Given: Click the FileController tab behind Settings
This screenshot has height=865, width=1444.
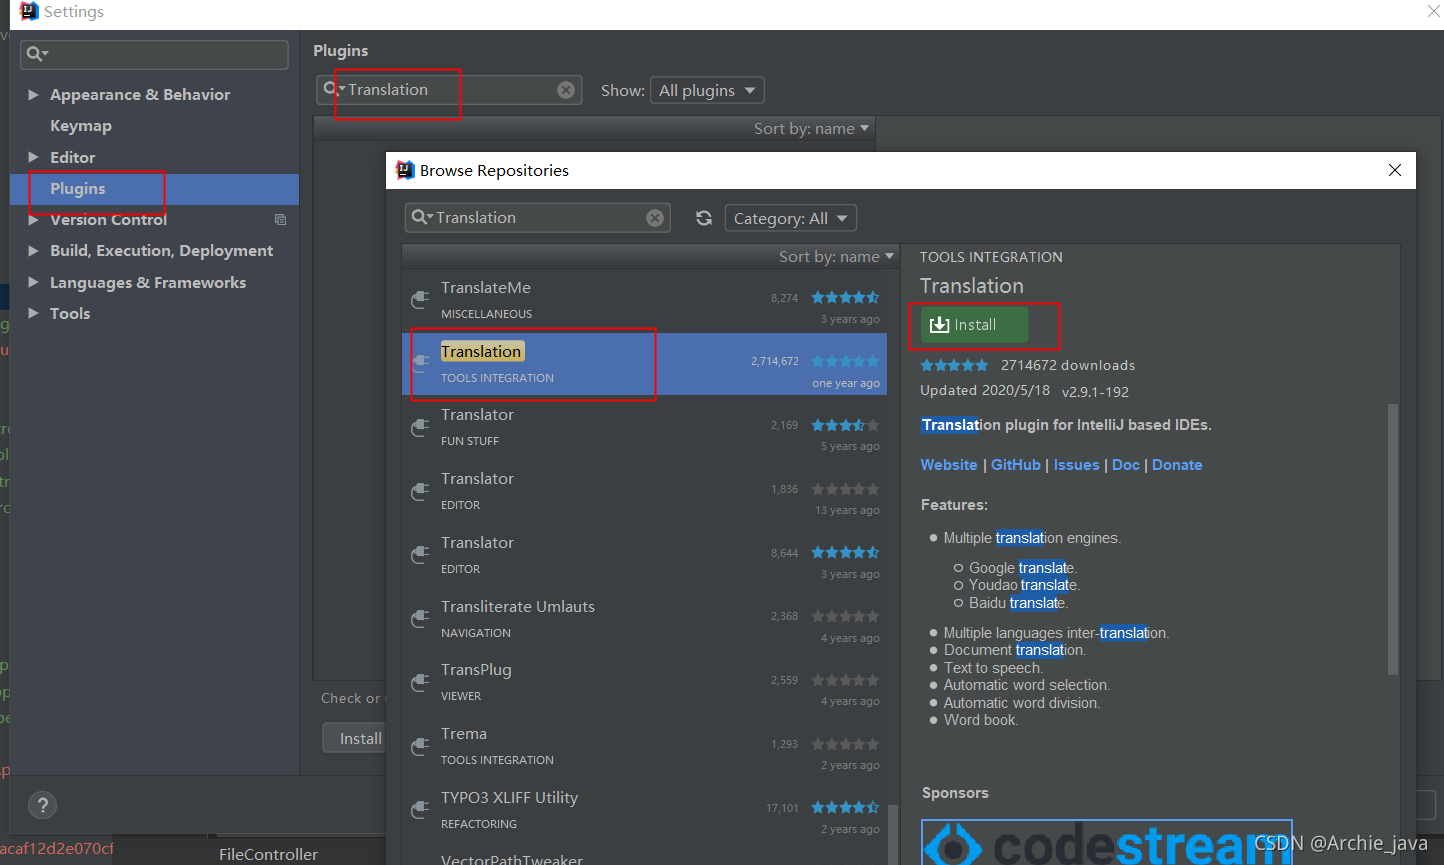Looking at the screenshot, I should click(x=268, y=854).
